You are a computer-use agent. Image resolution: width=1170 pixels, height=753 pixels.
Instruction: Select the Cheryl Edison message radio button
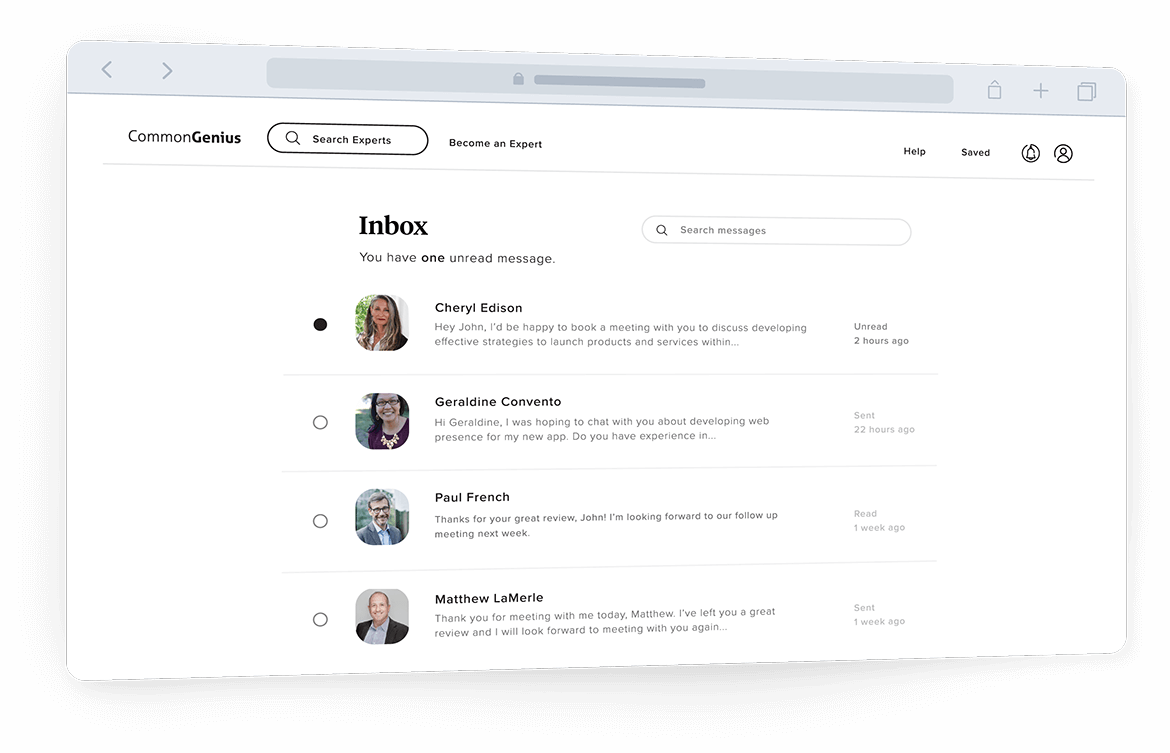(320, 324)
